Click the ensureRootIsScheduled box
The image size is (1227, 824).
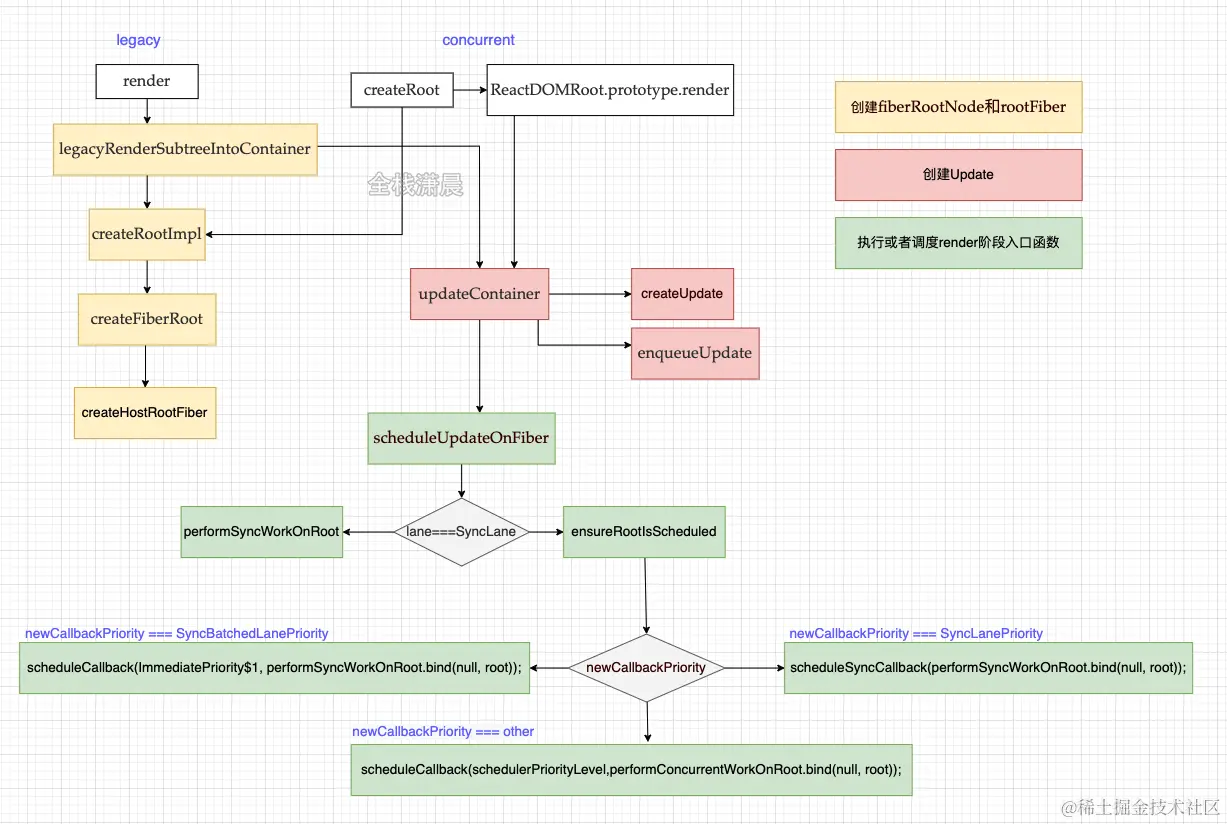pyautogui.click(x=644, y=531)
